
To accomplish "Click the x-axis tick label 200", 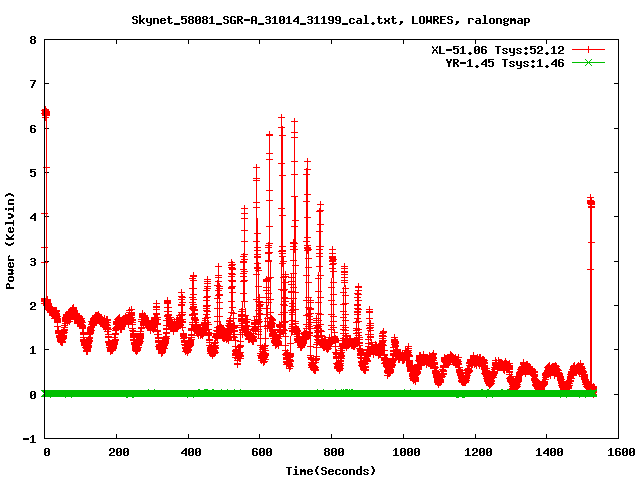I will click(119, 452).
